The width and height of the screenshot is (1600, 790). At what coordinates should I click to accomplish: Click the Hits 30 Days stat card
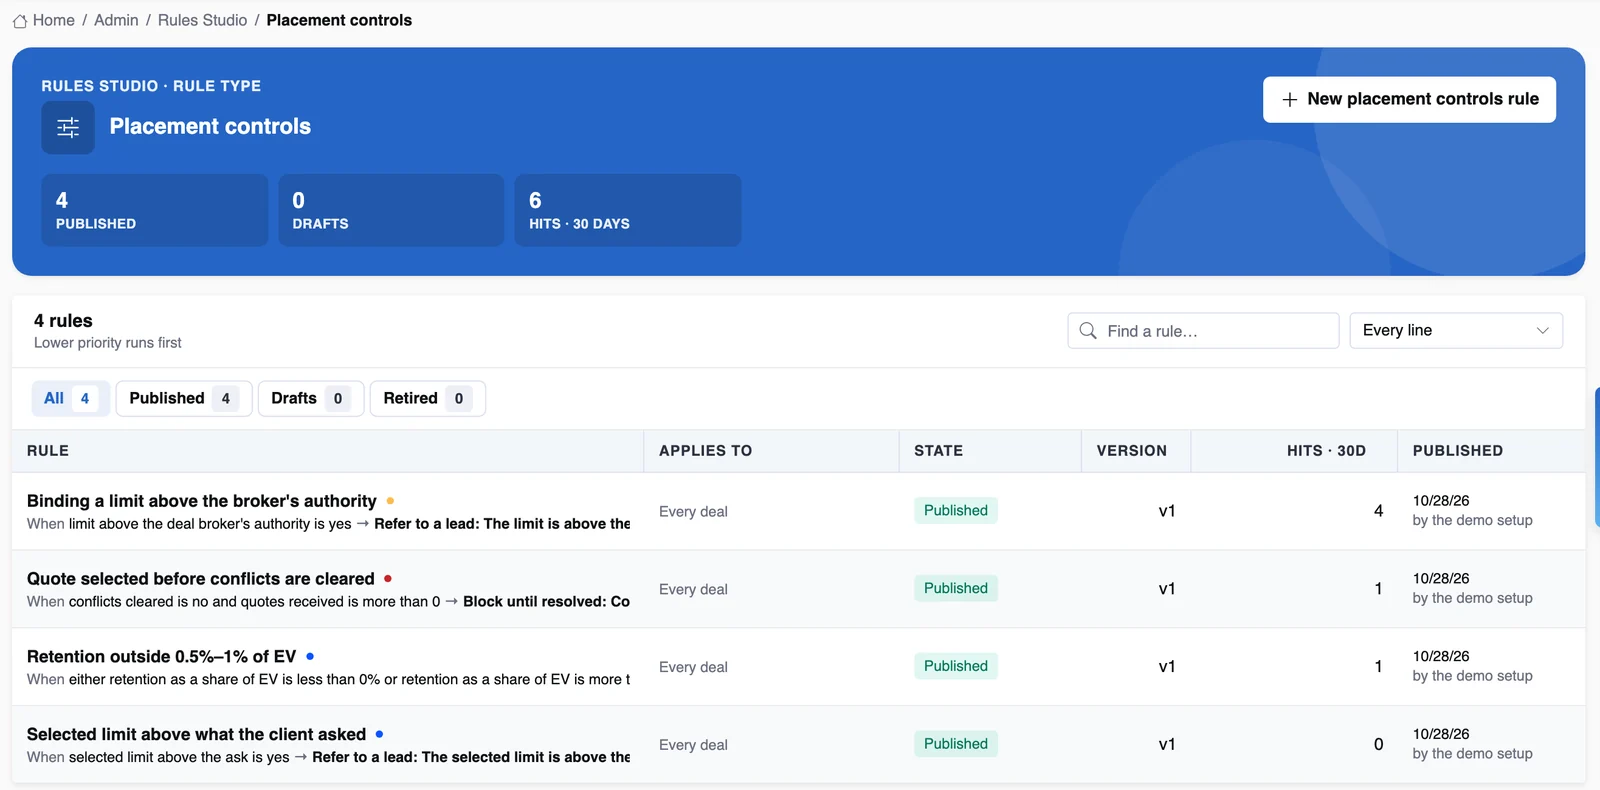[x=628, y=210]
